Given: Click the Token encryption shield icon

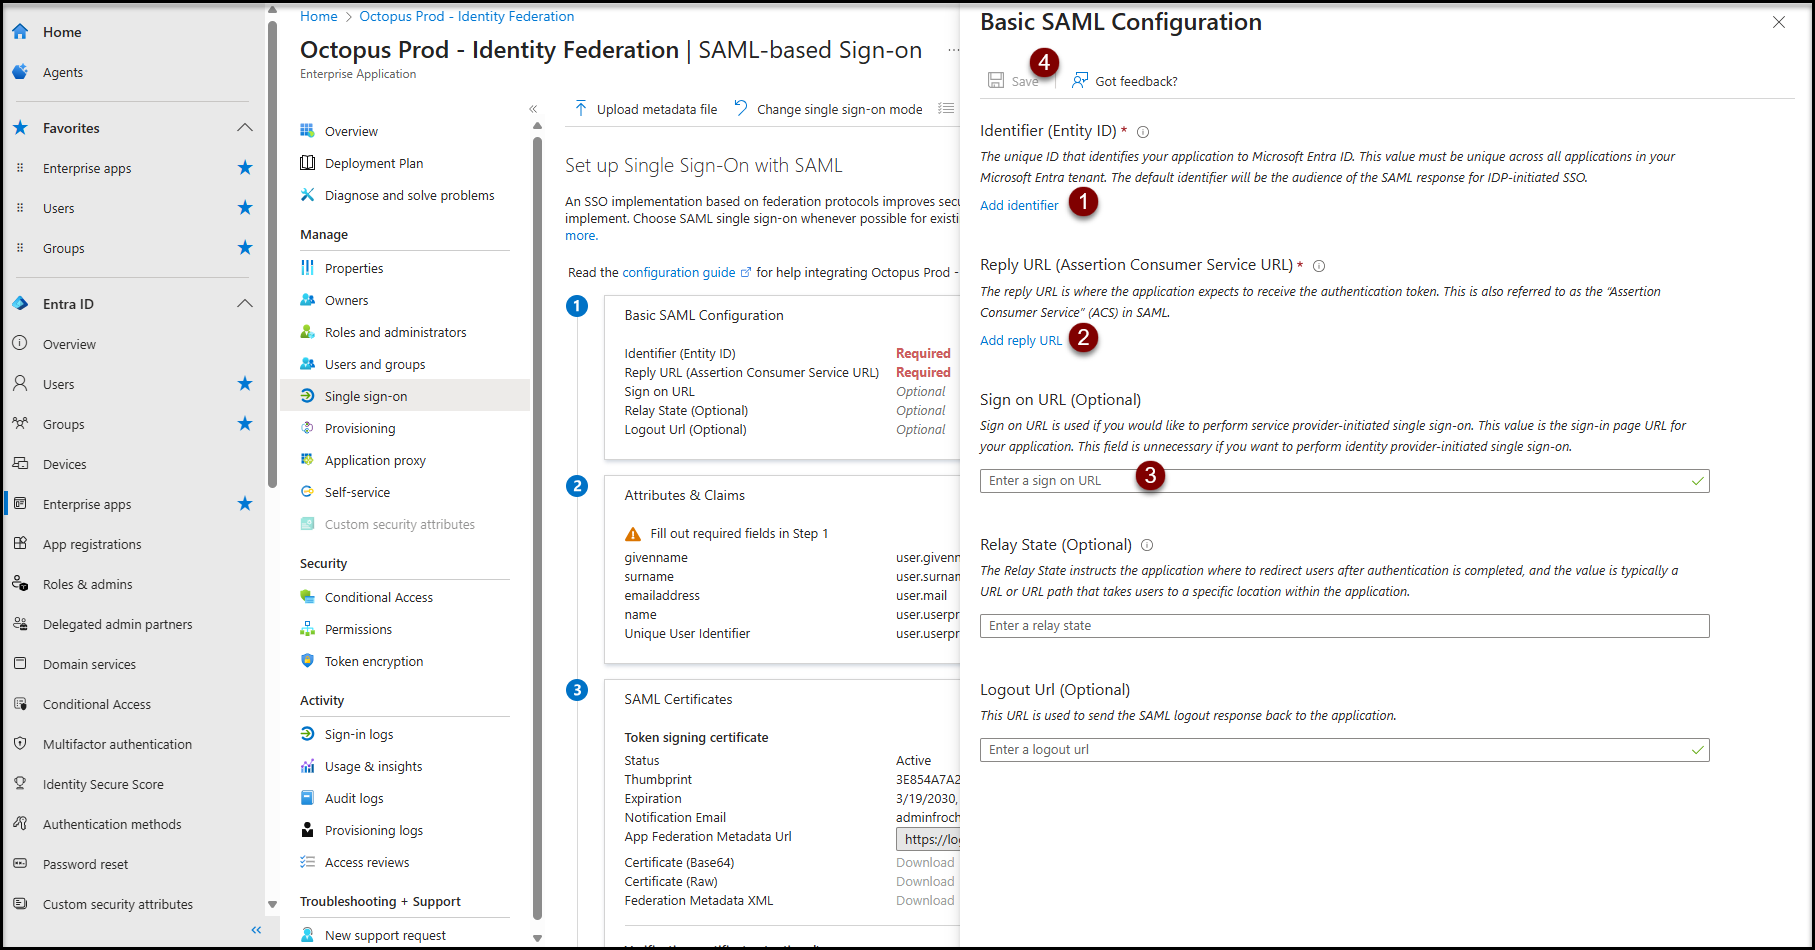Looking at the screenshot, I should tap(308, 661).
